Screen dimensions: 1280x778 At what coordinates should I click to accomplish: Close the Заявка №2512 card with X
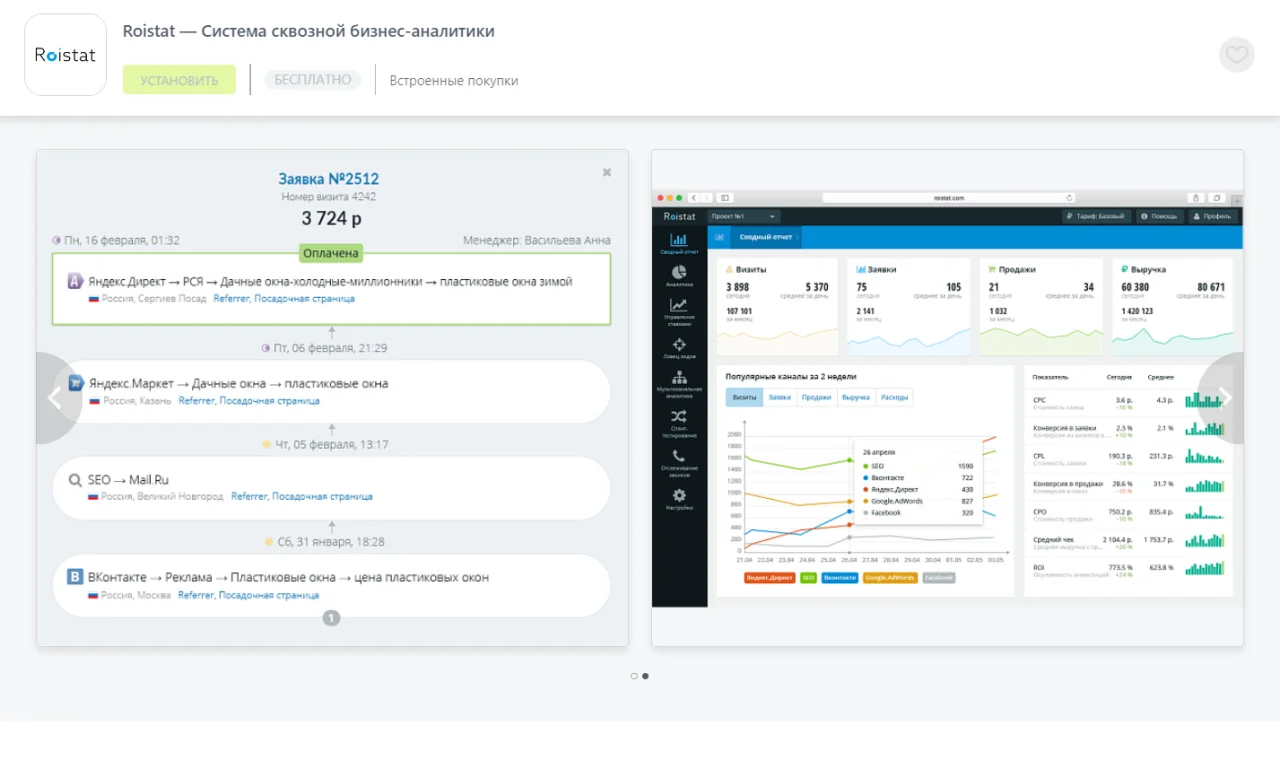[x=607, y=172]
